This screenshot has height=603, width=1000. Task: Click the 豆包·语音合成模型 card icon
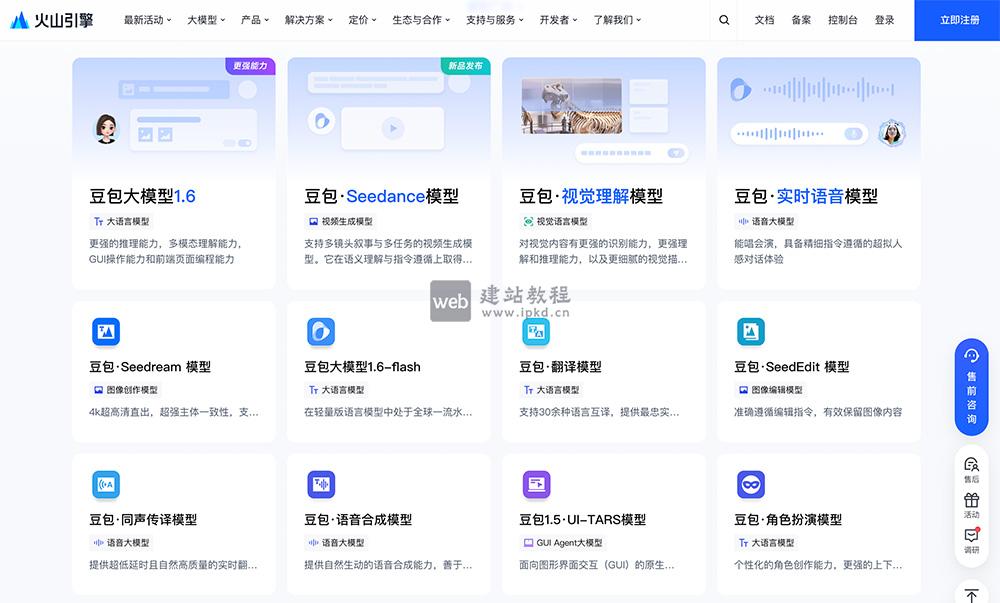coord(320,485)
